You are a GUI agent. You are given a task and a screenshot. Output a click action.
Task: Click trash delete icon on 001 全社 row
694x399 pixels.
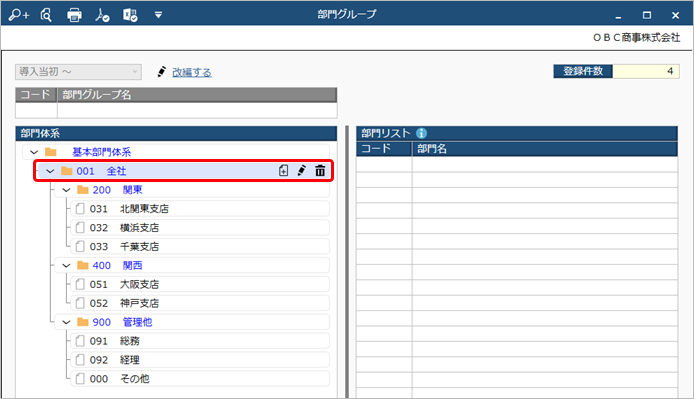click(x=320, y=170)
